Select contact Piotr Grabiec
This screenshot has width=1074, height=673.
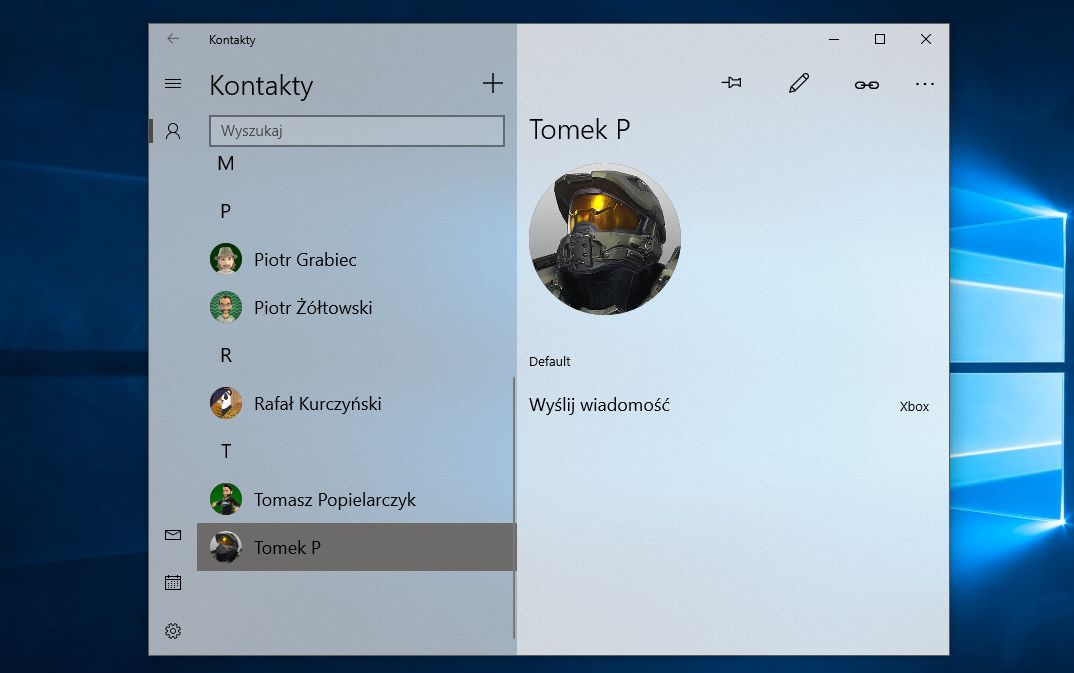click(x=355, y=259)
